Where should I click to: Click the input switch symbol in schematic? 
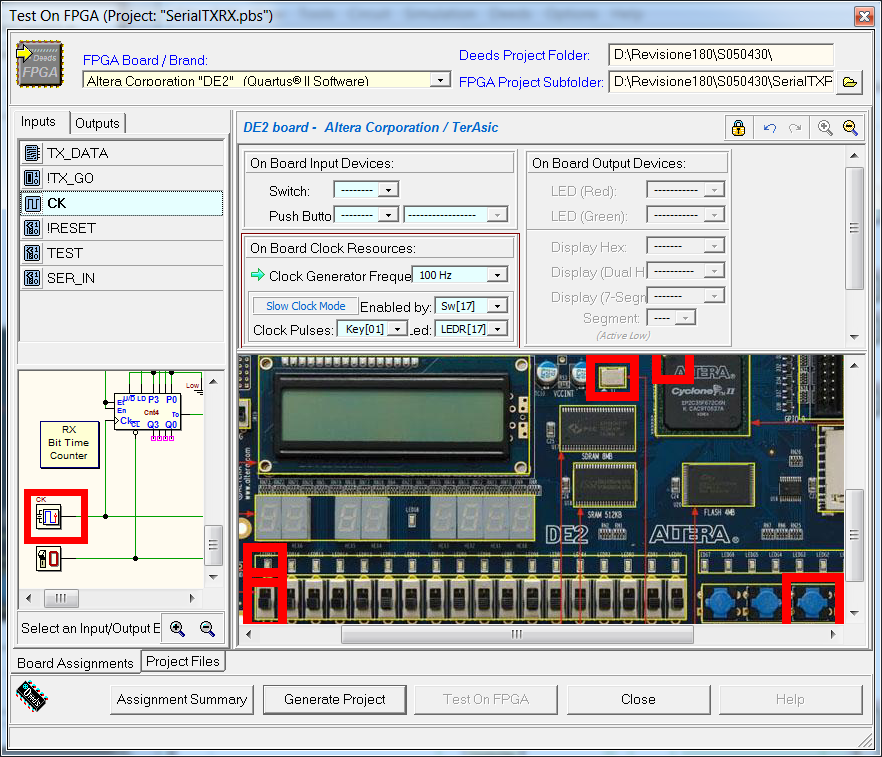(48, 558)
